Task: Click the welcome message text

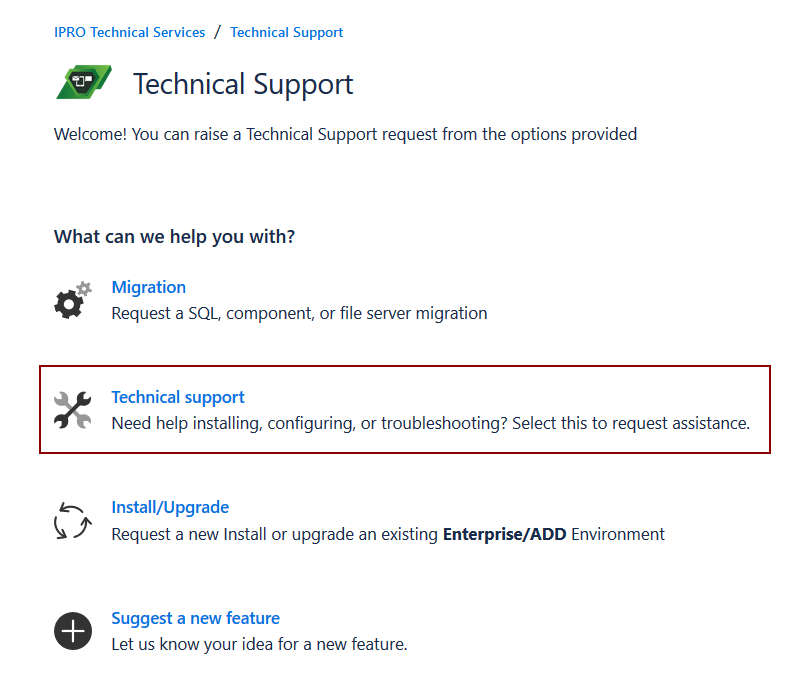Action: [346, 134]
